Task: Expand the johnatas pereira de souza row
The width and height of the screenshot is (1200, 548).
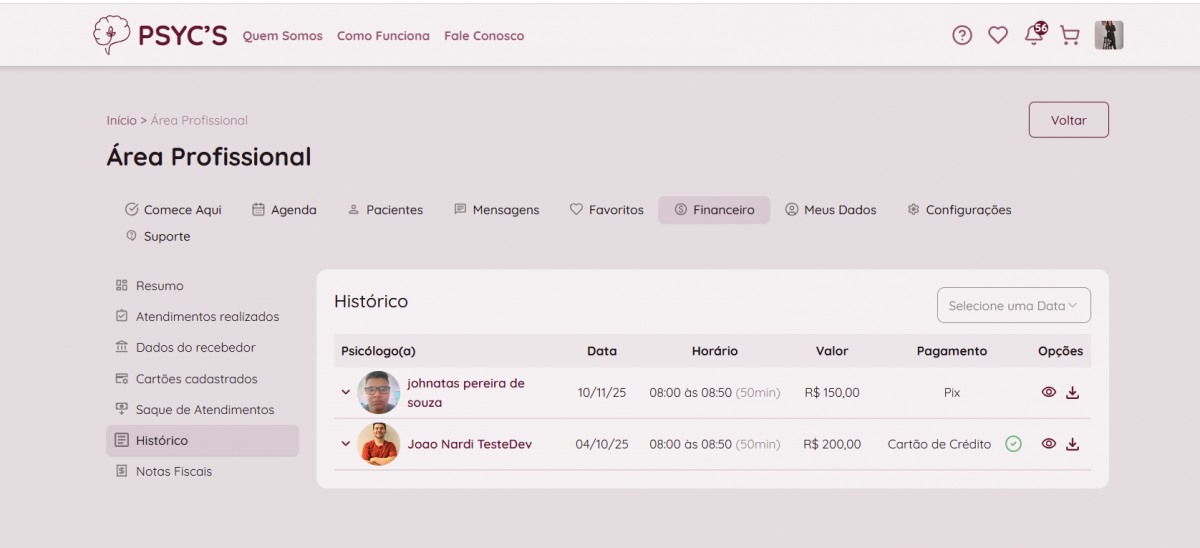Action: pyautogui.click(x=346, y=393)
